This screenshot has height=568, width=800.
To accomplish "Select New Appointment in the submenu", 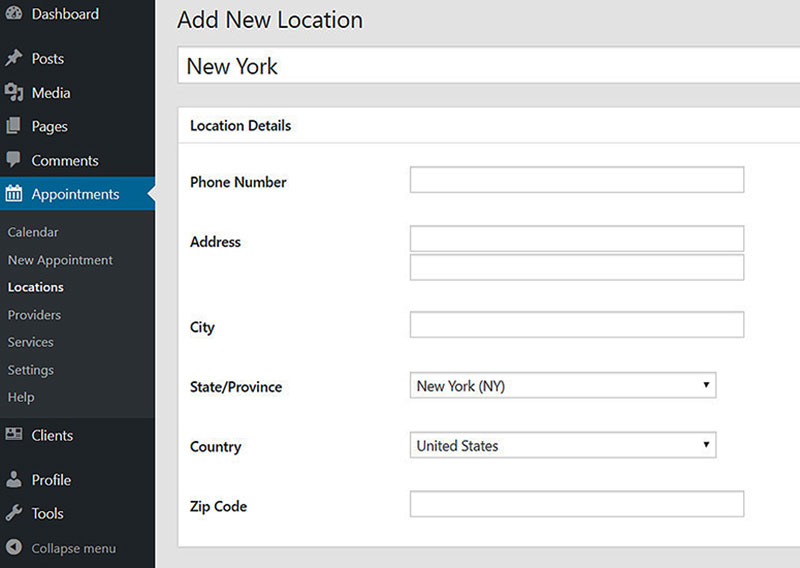I will (x=60, y=260).
